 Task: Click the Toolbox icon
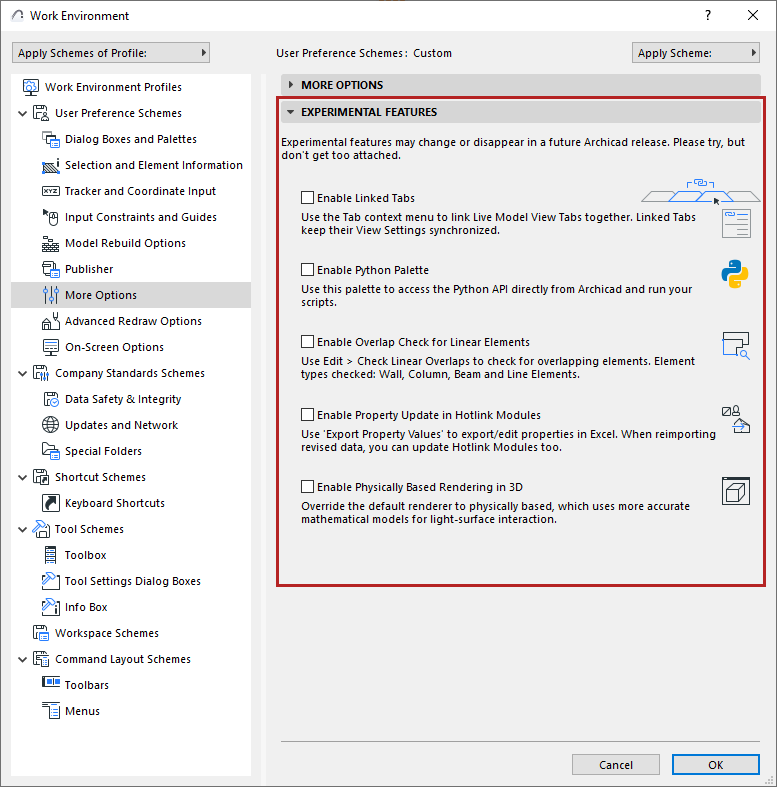click(x=51, y=555)
